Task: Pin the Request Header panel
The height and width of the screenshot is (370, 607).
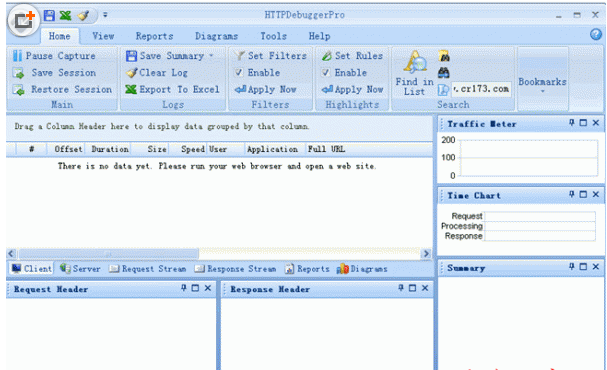Action: (x=183, y=288)
